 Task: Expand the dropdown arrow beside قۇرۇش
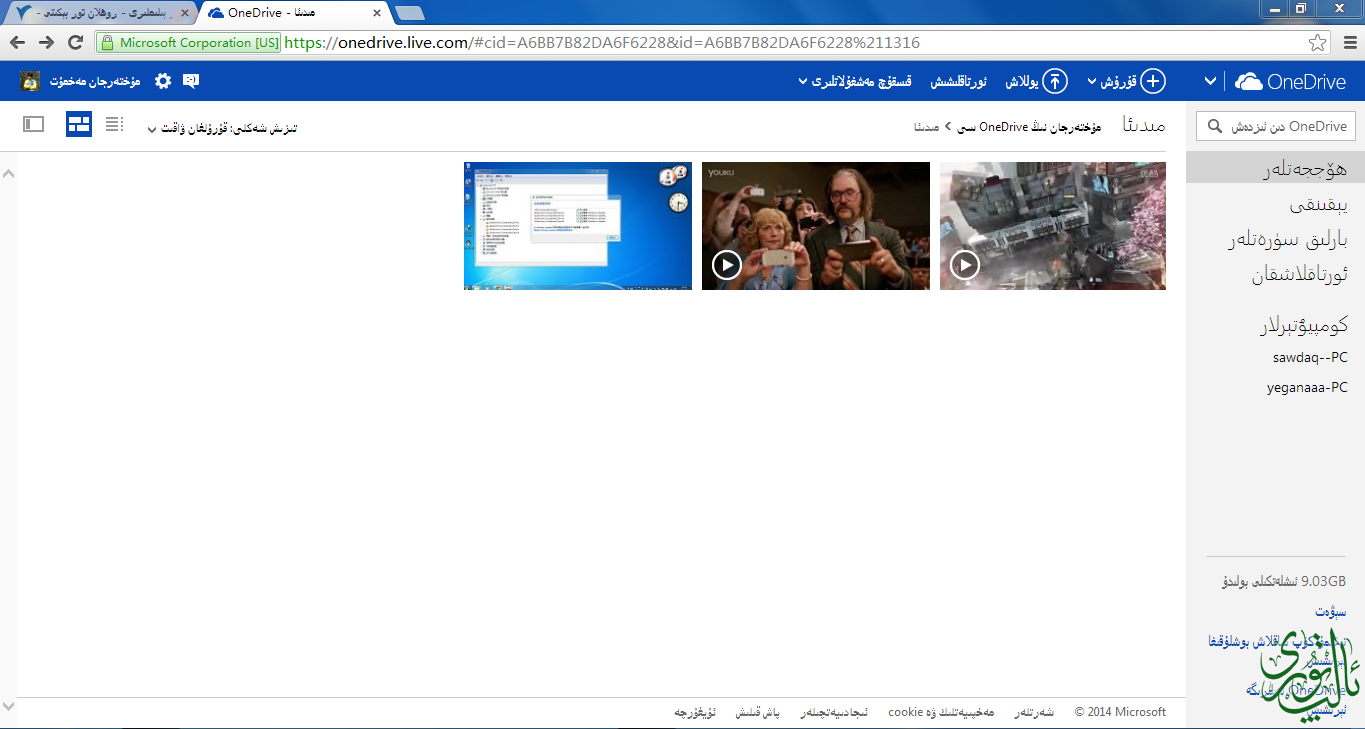[1092, 81]
